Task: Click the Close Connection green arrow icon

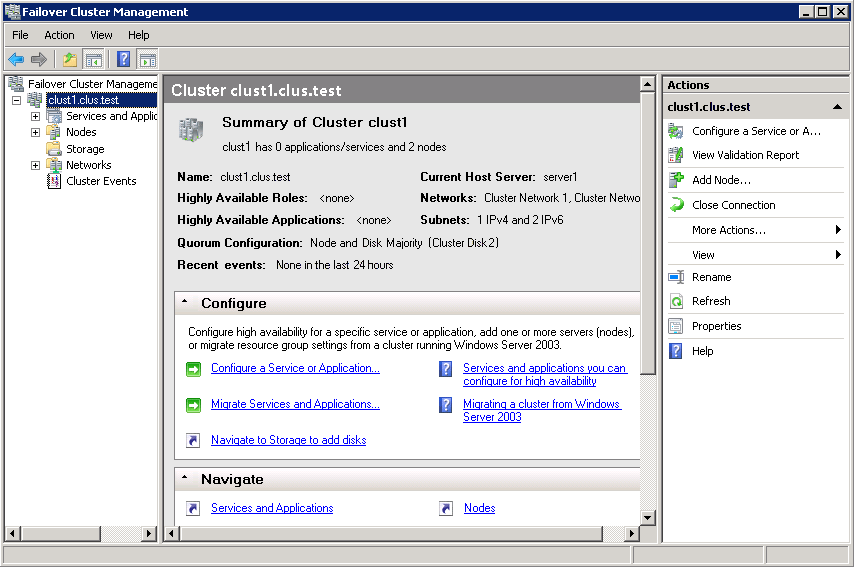Action: click(x=676, y=205)
